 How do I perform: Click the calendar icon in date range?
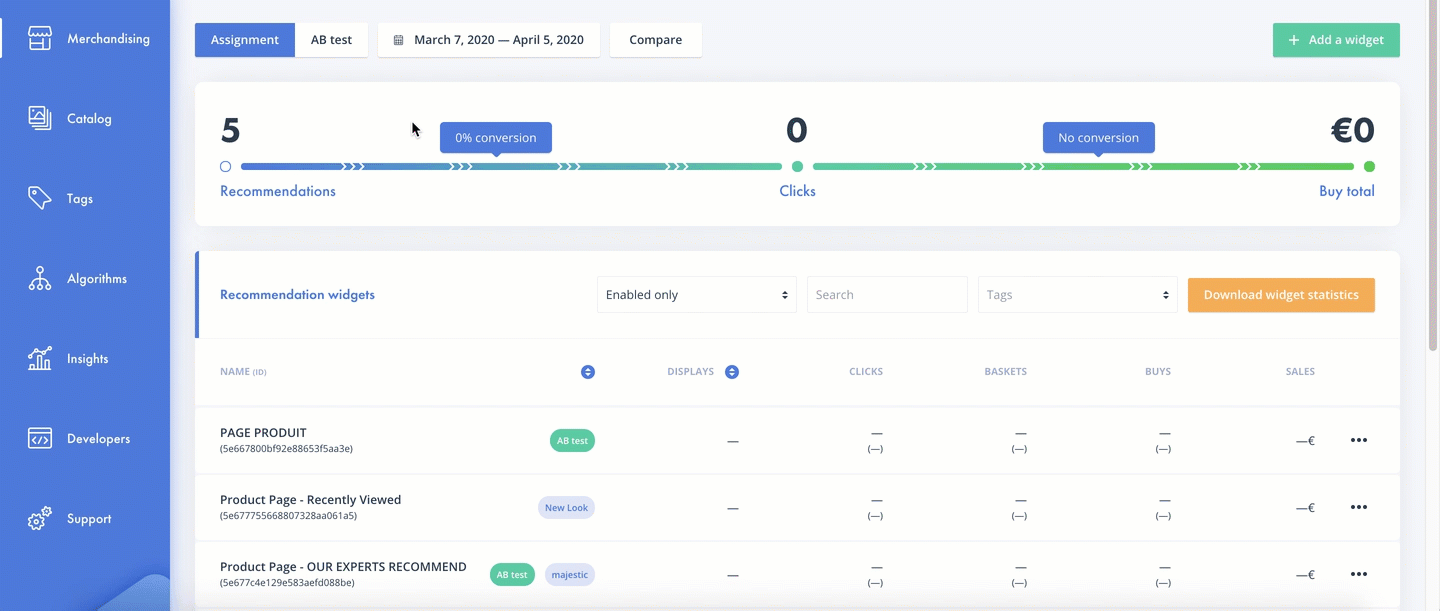[398, 40]
